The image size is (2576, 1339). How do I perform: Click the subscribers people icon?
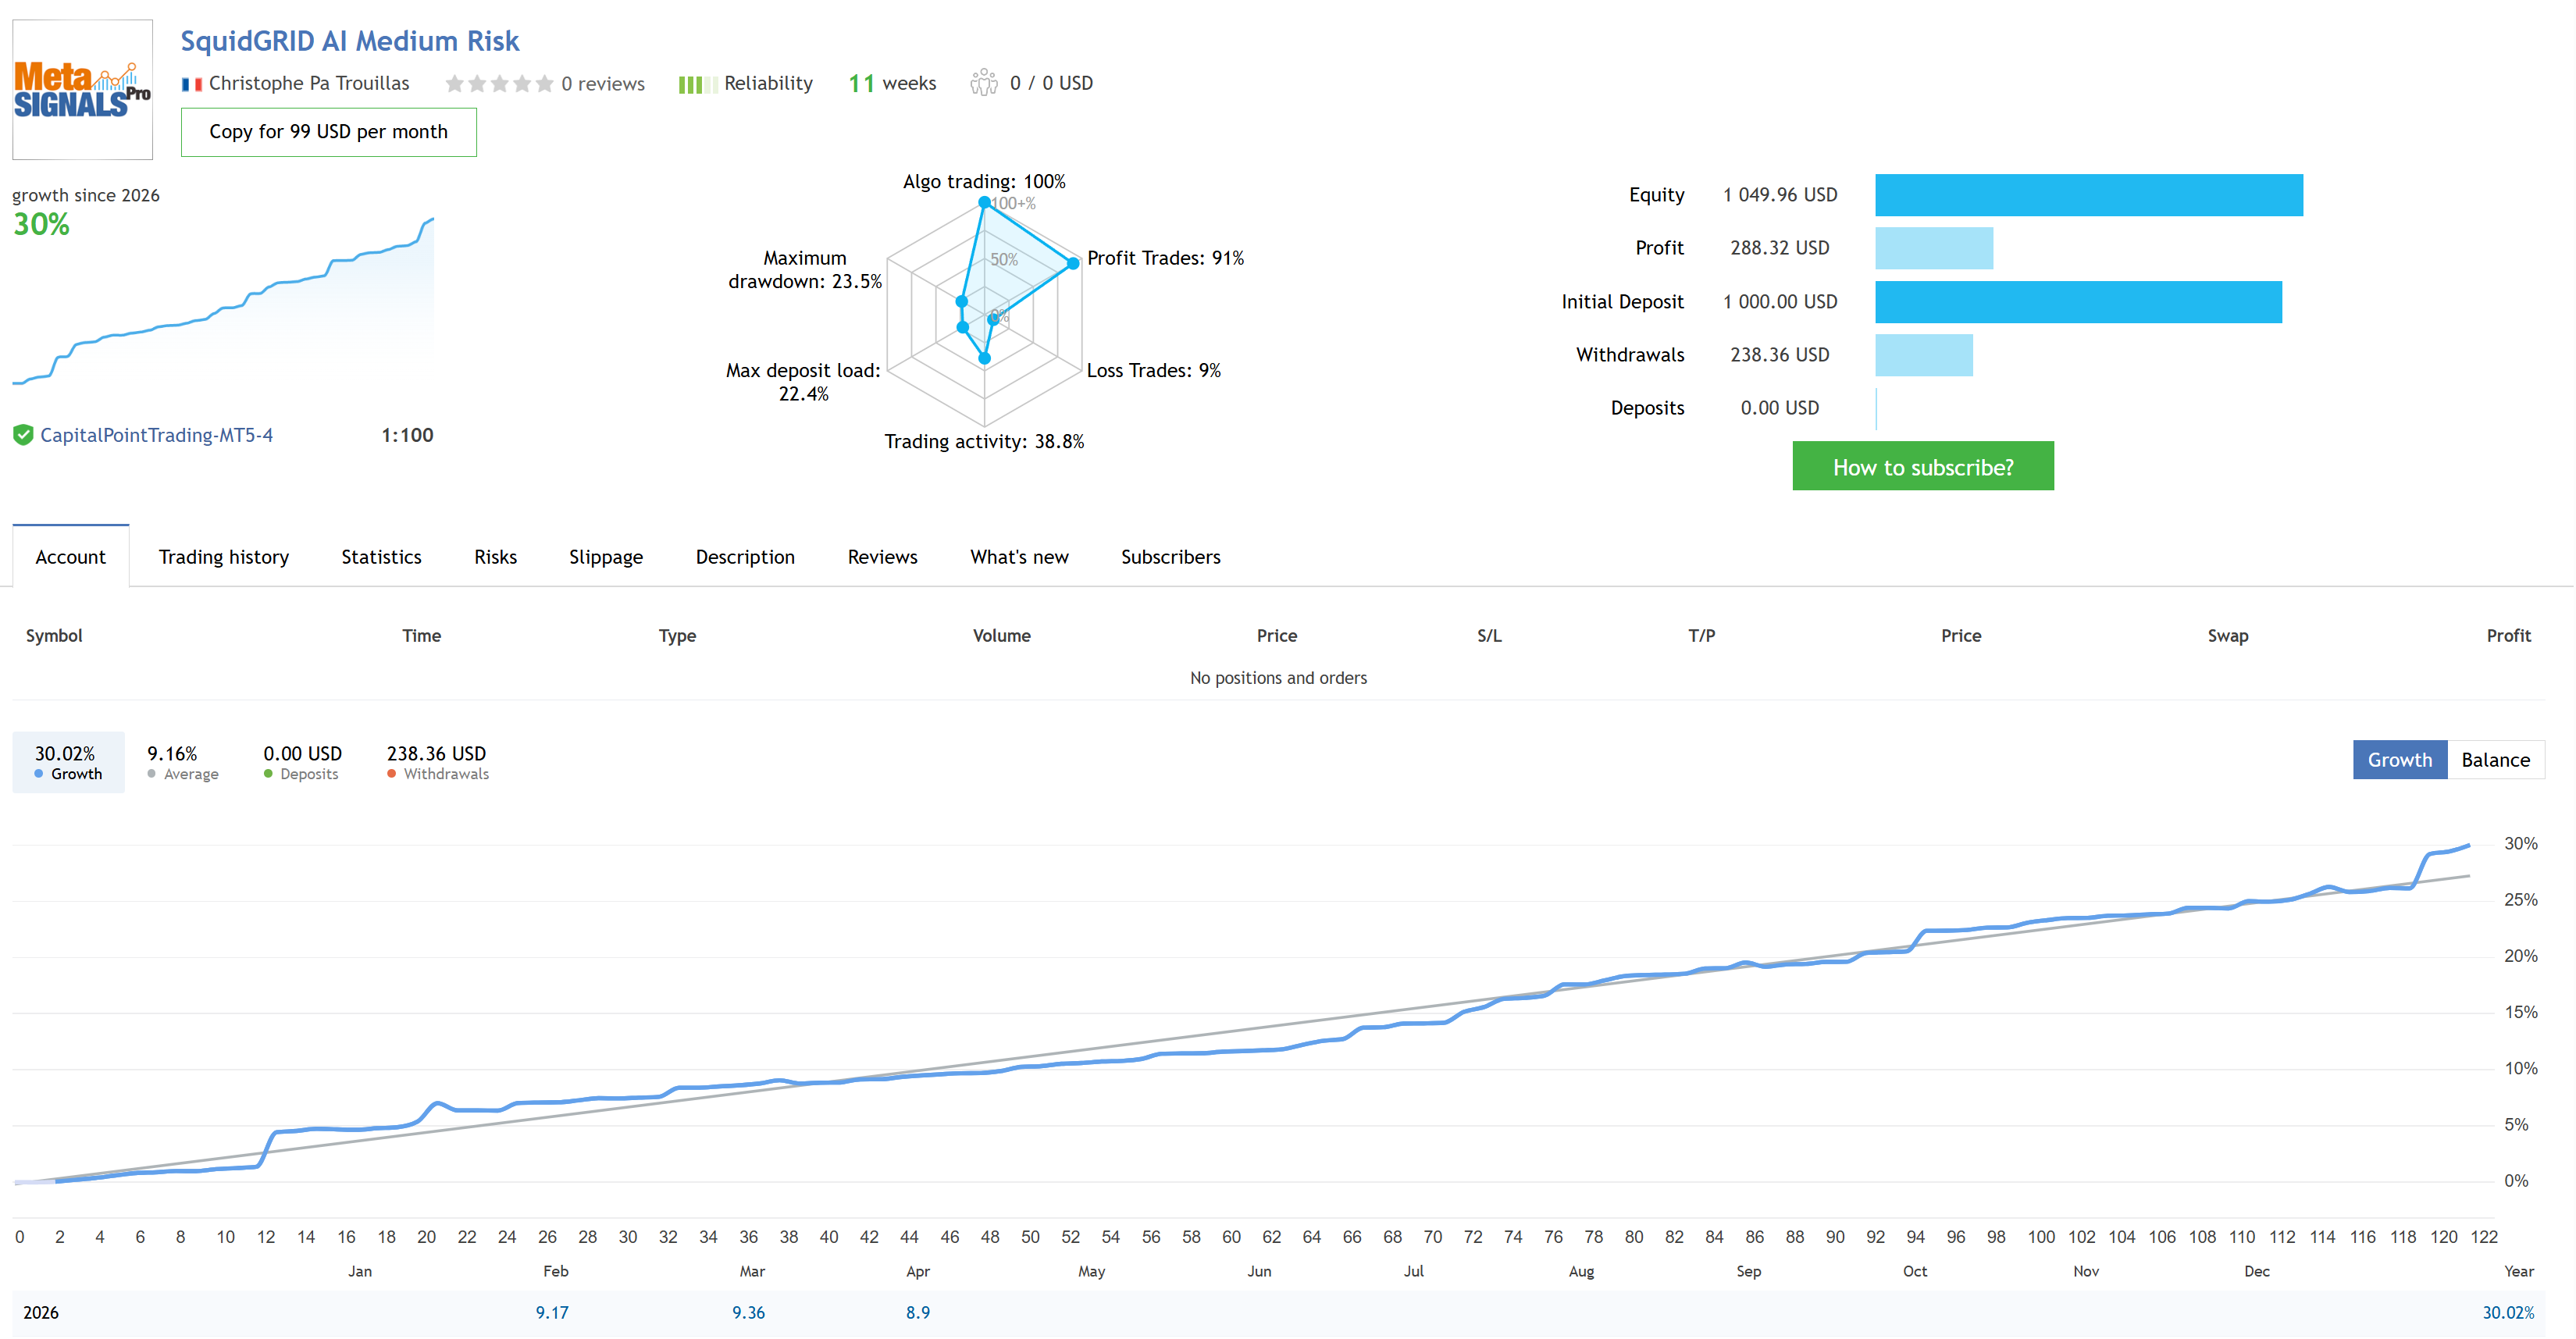(983, 83)
